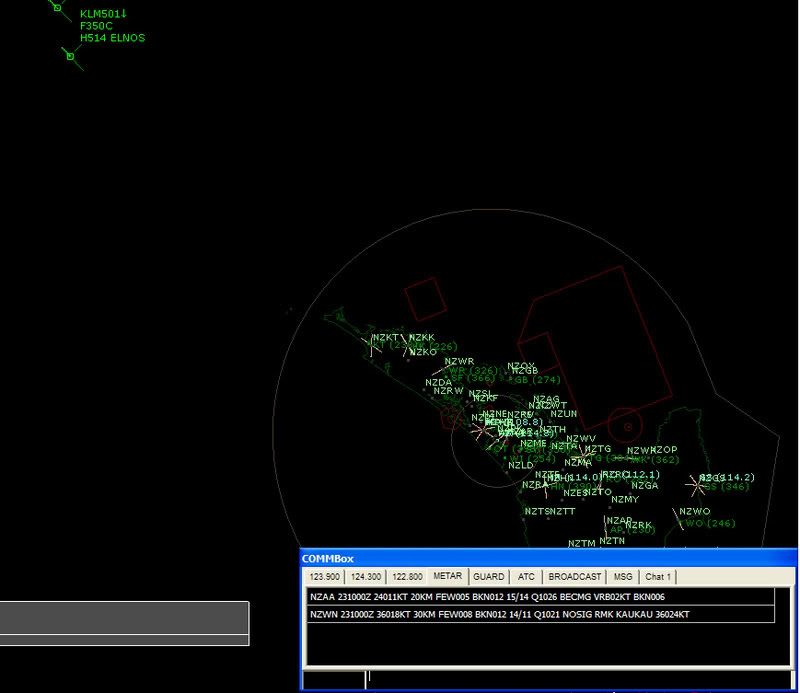Open the BROADCAST tab
Screen dimensions: 800x693
tap(574, 577)
